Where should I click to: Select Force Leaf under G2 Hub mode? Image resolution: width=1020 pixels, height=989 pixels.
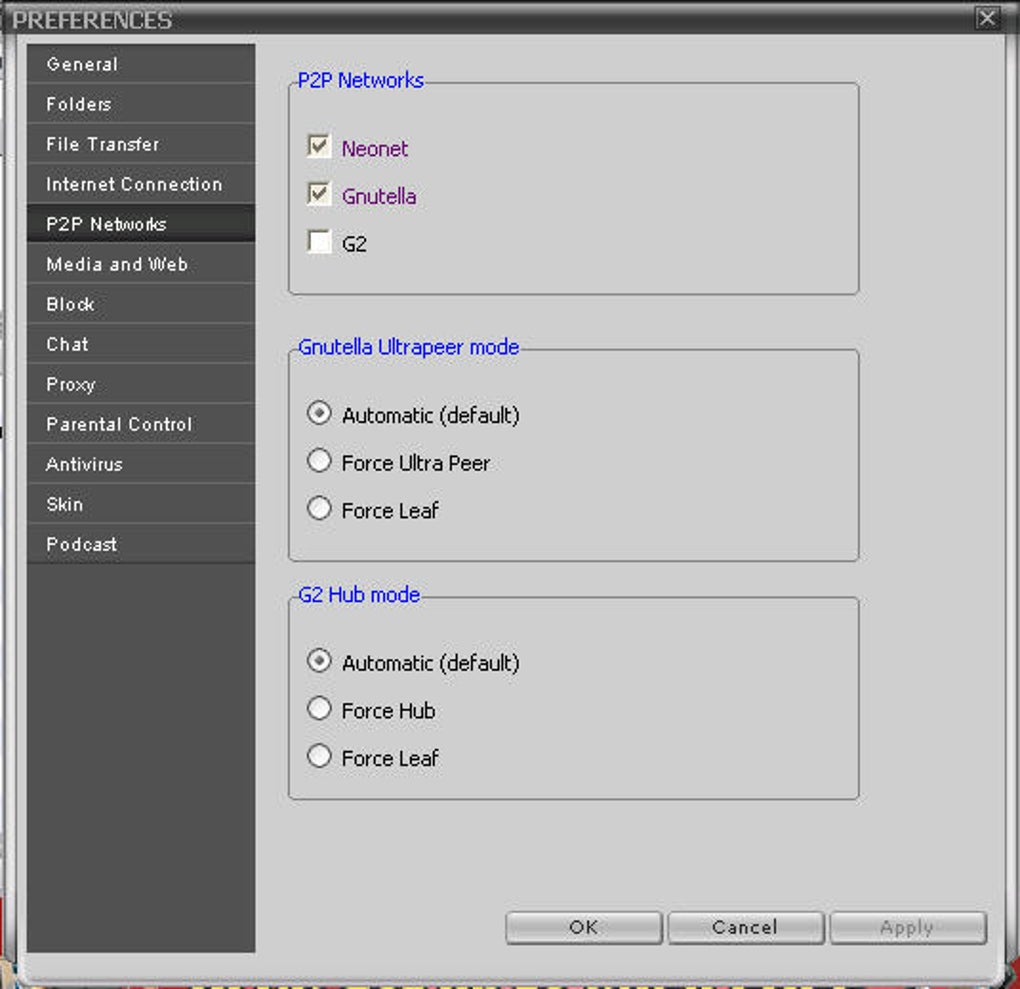(319, 756)
